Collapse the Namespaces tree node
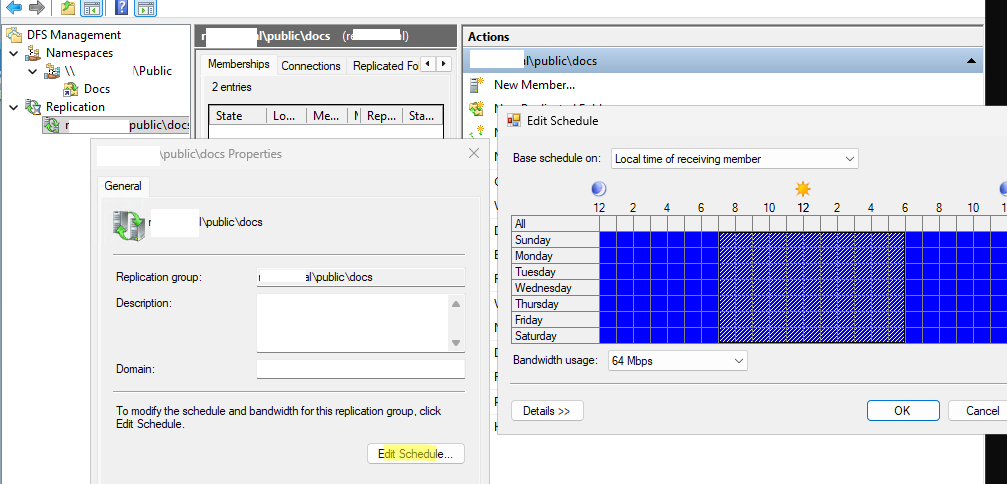 click(13, 53)
